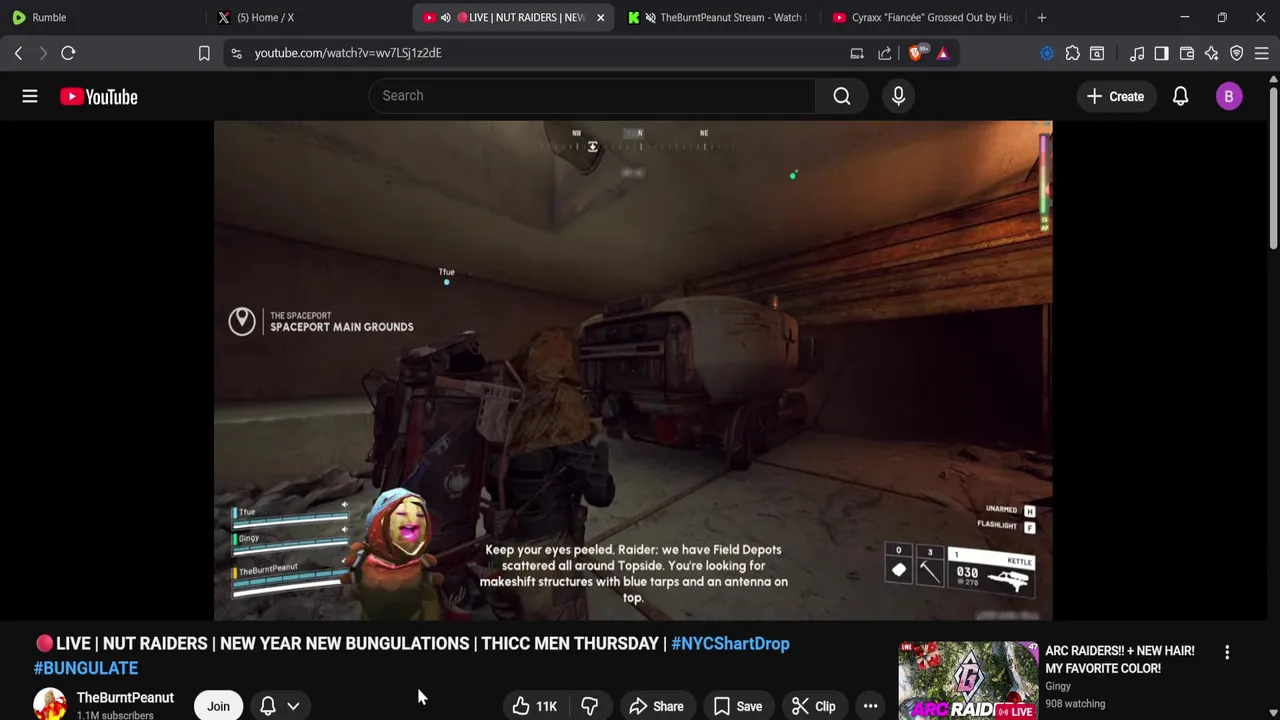Go to YouTube home via logo

[x=98, y=97]
